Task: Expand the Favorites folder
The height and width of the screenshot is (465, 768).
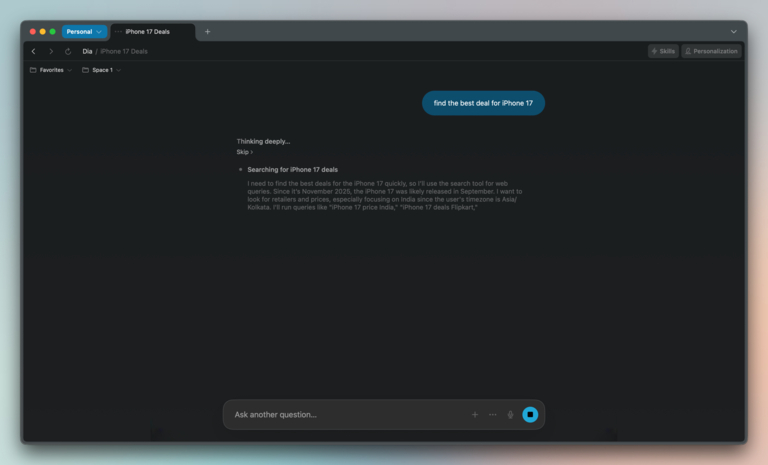Action: tap(51, 70)
